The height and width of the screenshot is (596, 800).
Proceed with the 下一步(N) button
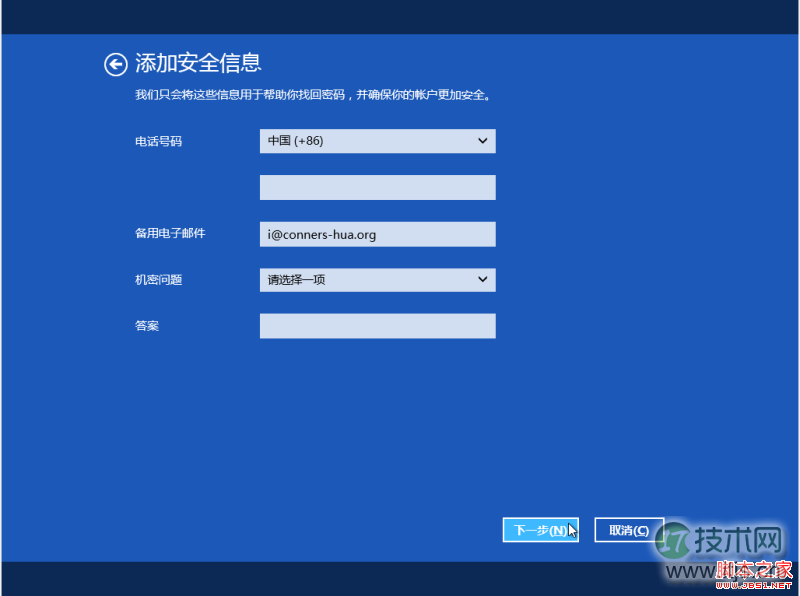pyautogui.click(x=540, y=530)
